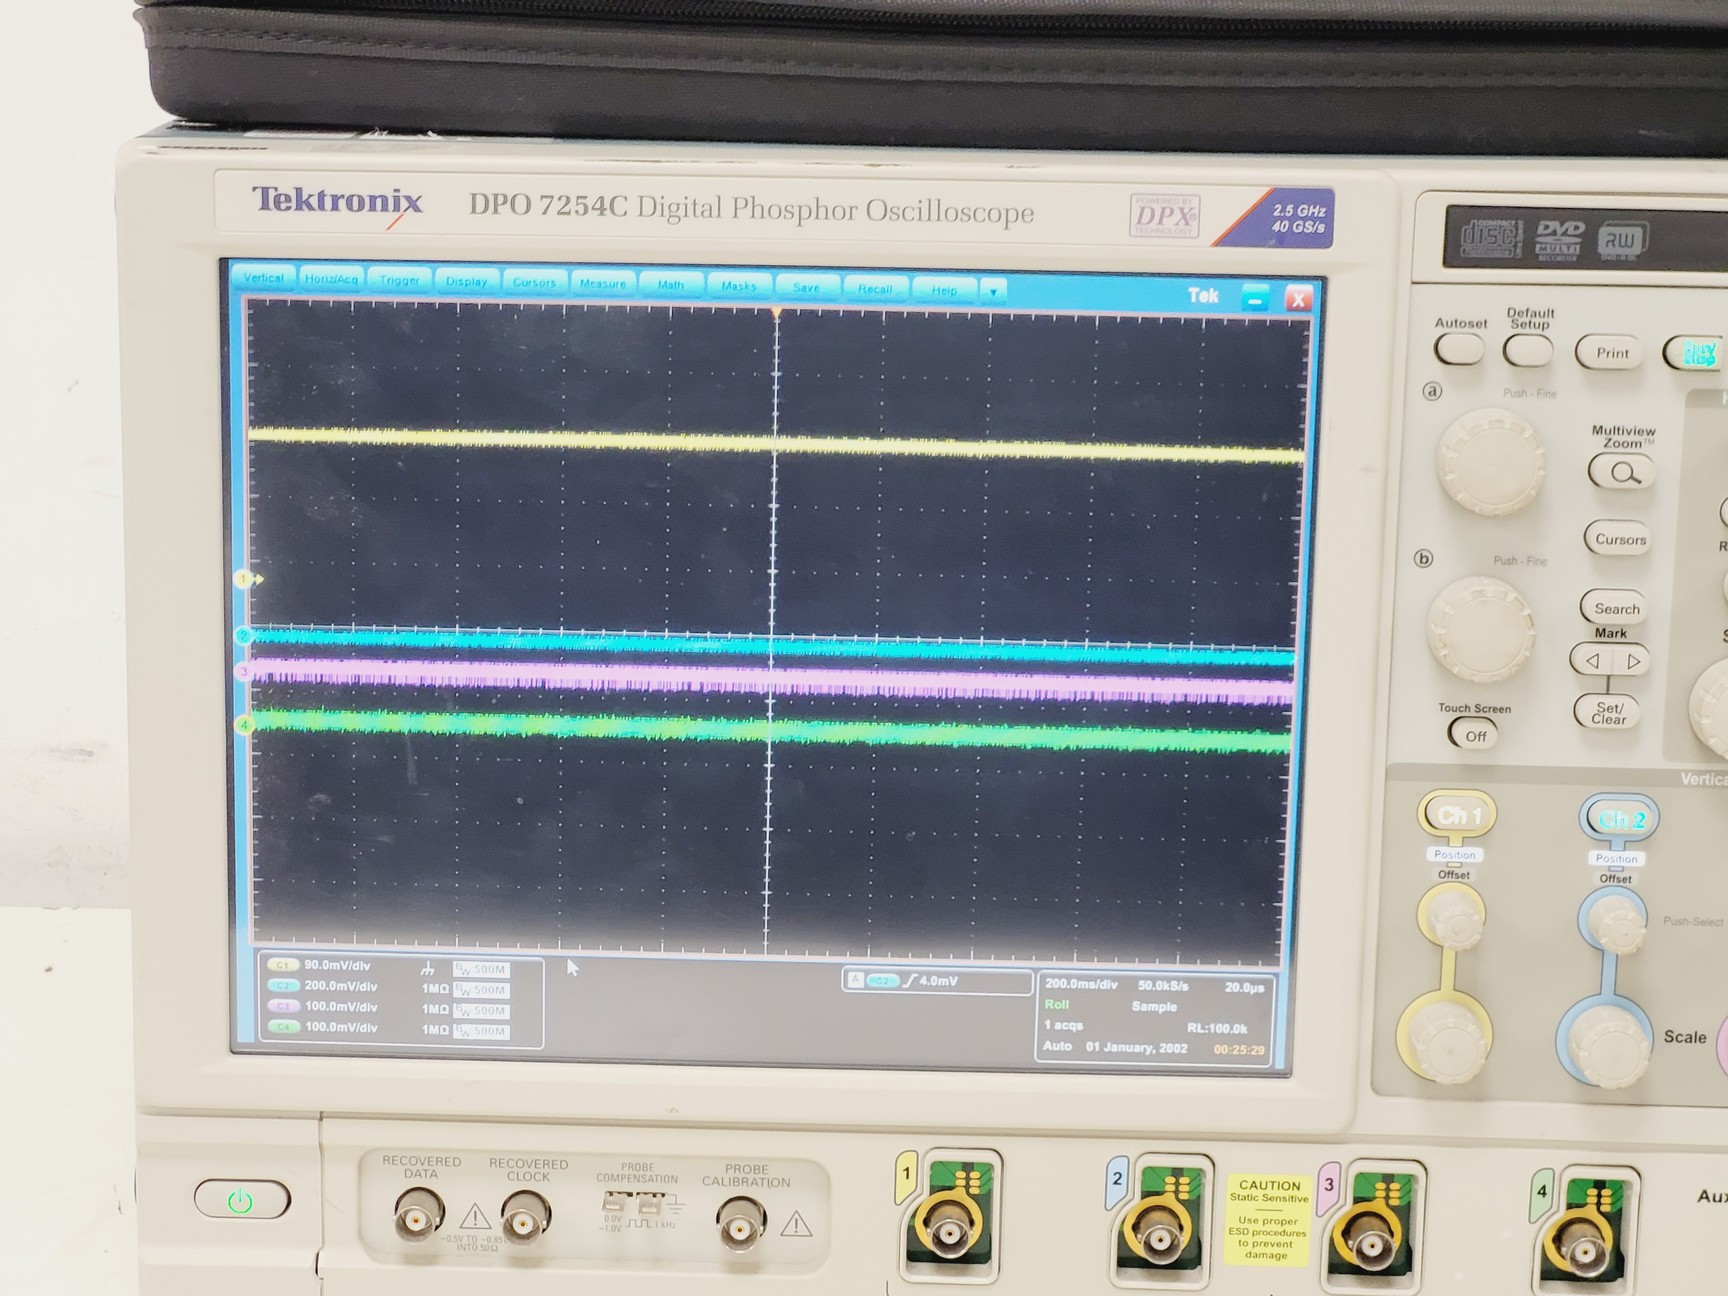Click the trigger rising-edge slope icon
The height and width of the screenshot is (1296, 1728).
coord(909,981)
